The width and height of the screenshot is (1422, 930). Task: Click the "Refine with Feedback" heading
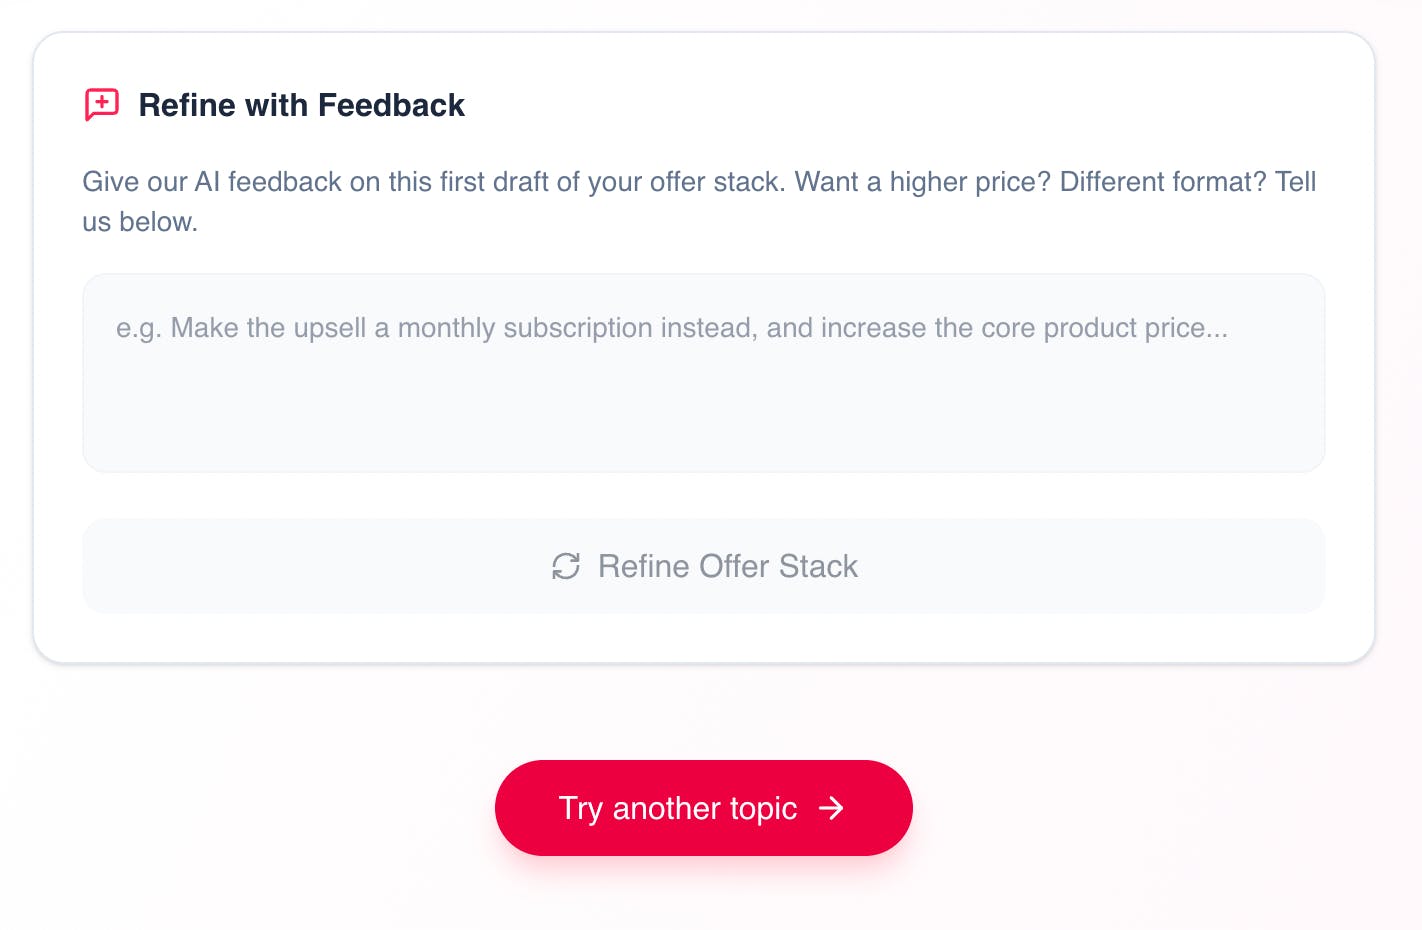pyautogui.click(x=301, y=105)
